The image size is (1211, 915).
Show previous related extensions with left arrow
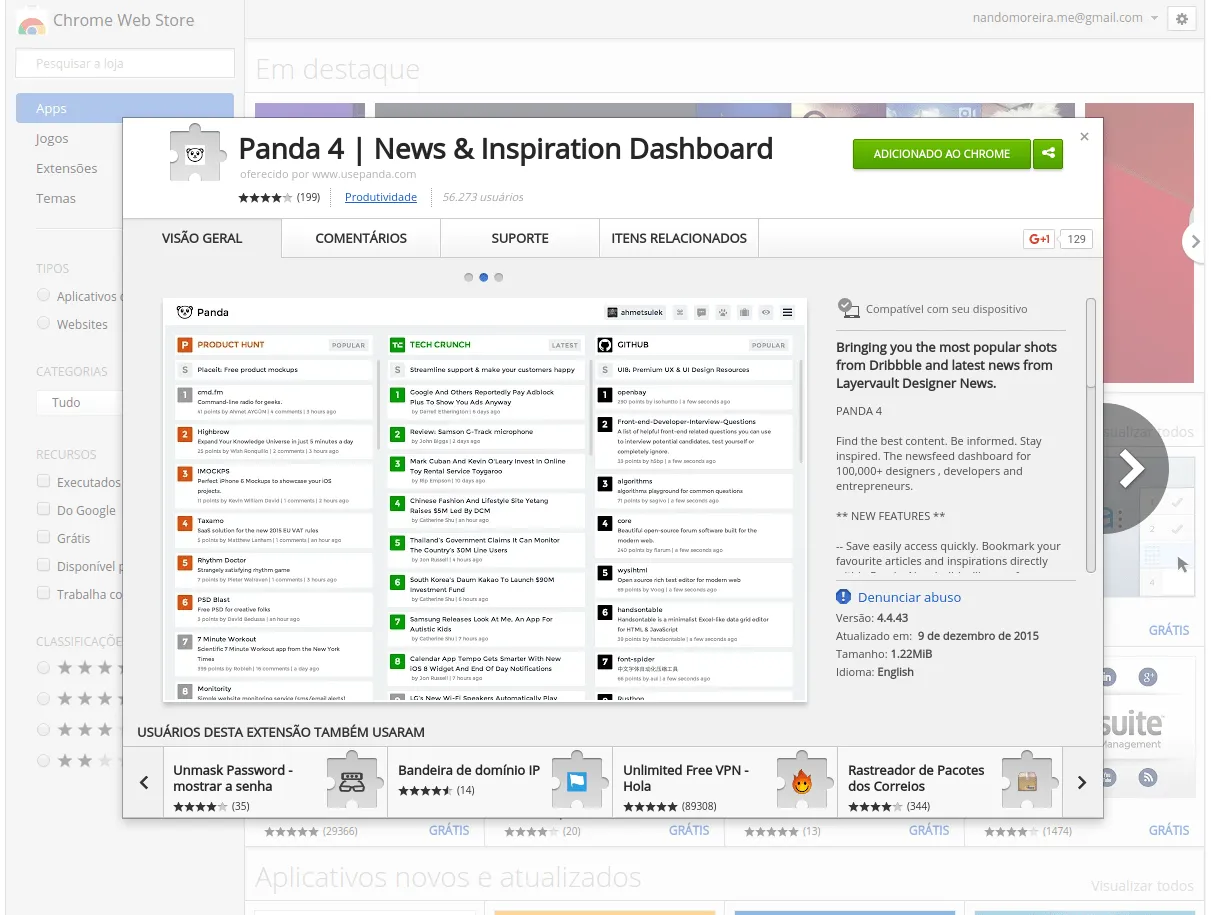pos(144,782)
